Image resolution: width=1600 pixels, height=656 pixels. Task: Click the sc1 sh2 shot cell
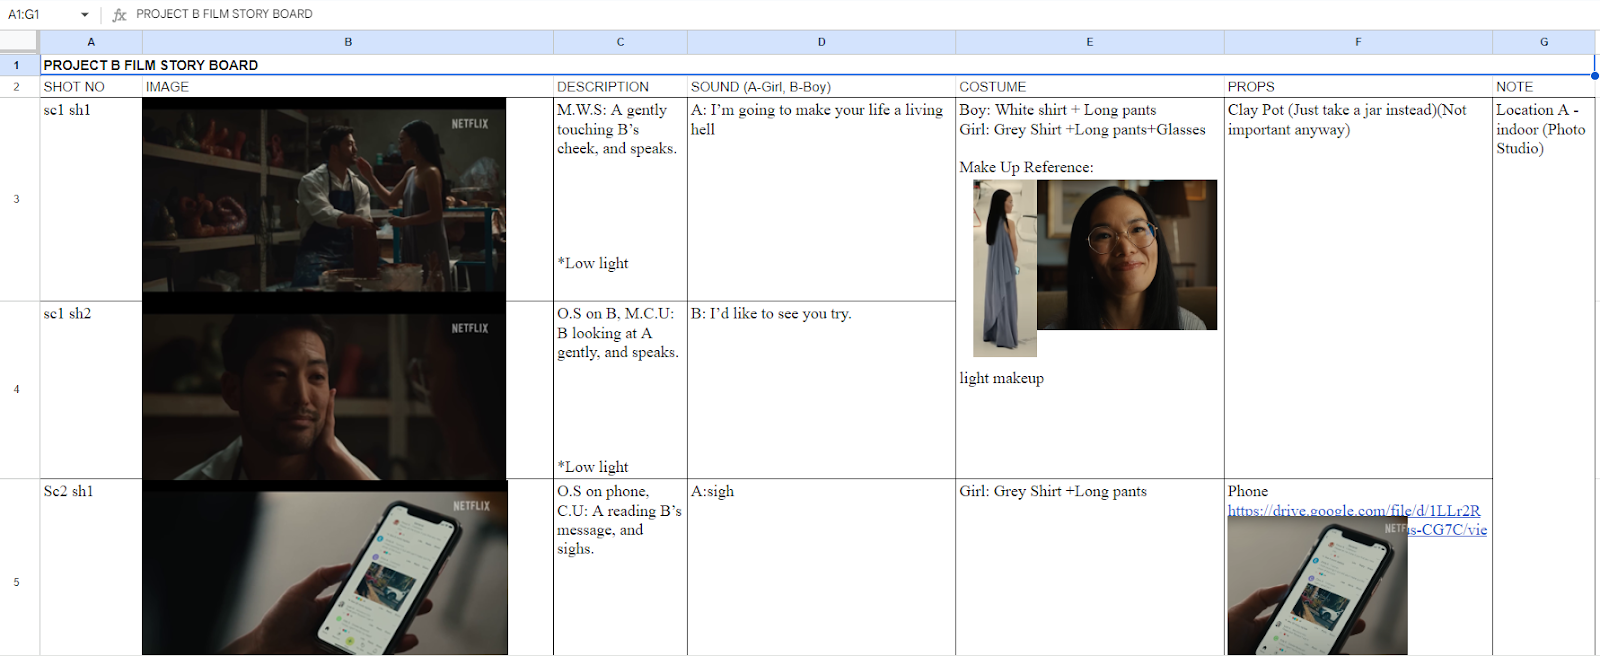pyautogui.click(x=91, y=389)
